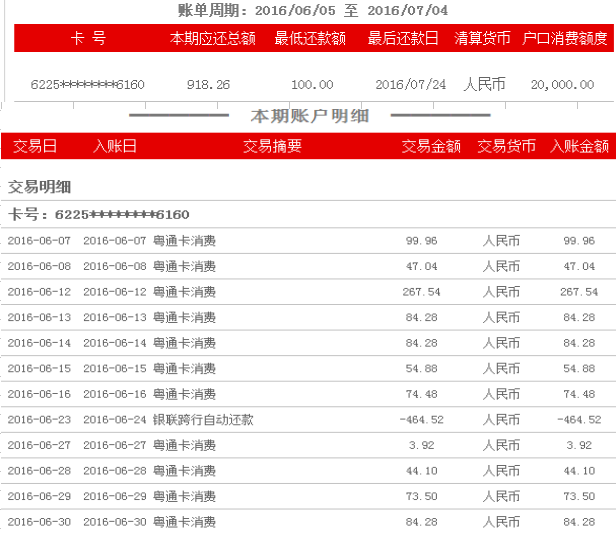Click the total due amount 918.26

[208, 85]
